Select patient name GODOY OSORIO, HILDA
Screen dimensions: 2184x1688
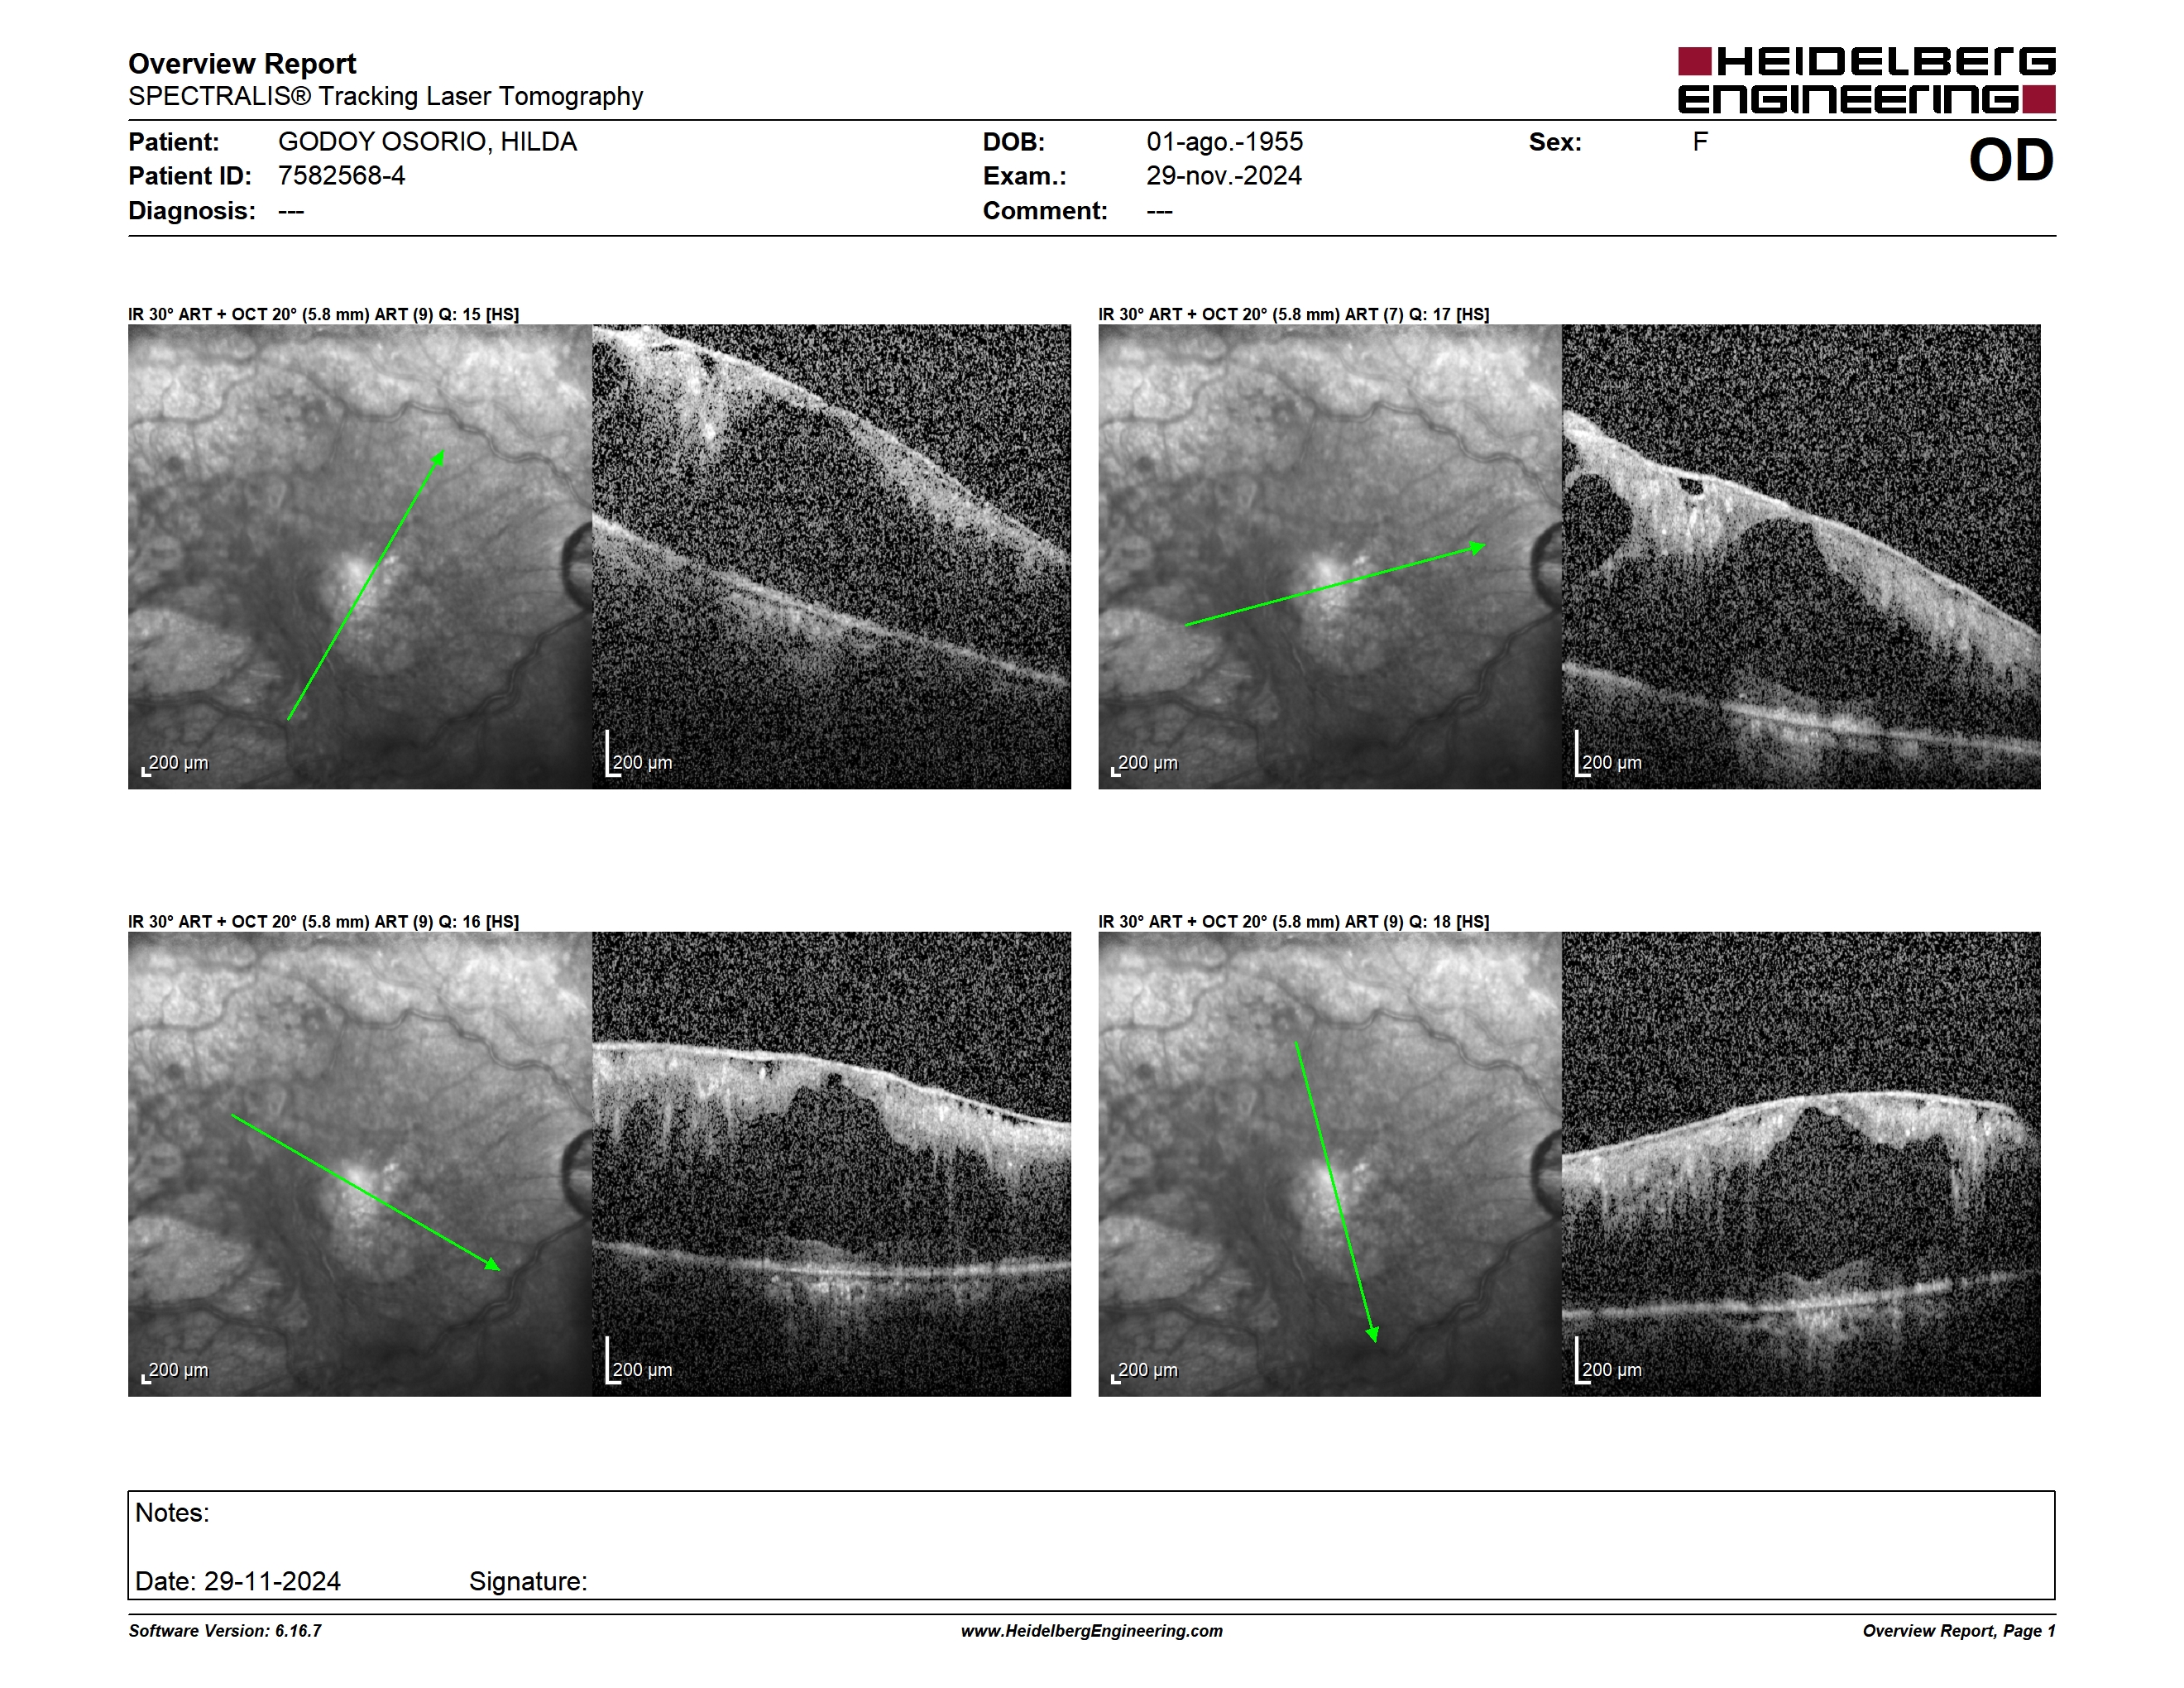coord(427,142)
